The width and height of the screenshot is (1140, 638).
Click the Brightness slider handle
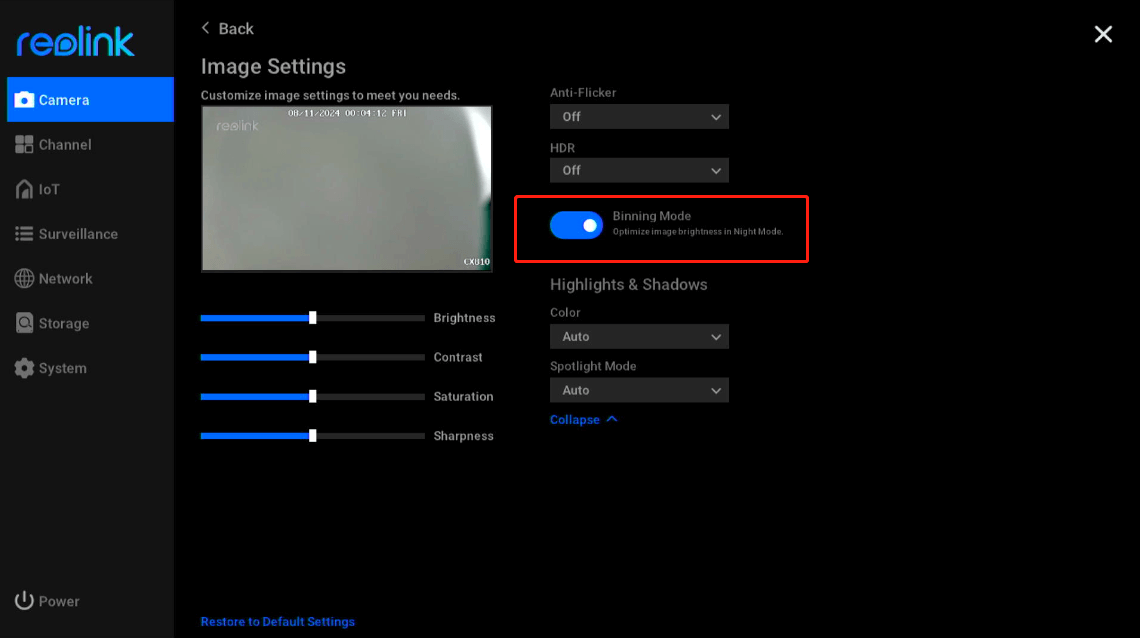(313, 318)
